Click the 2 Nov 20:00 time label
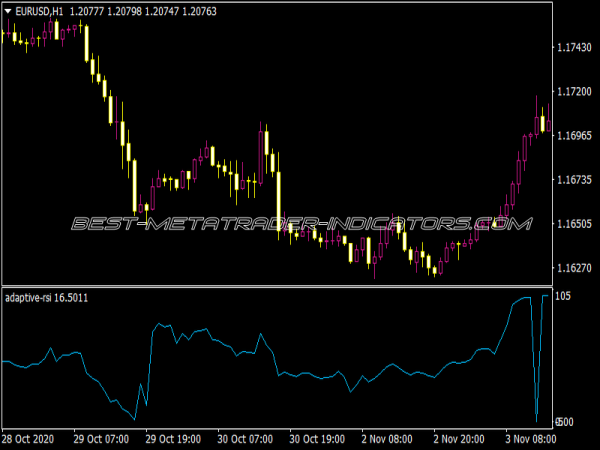The image size is (600, 450). tap(459, 439)
